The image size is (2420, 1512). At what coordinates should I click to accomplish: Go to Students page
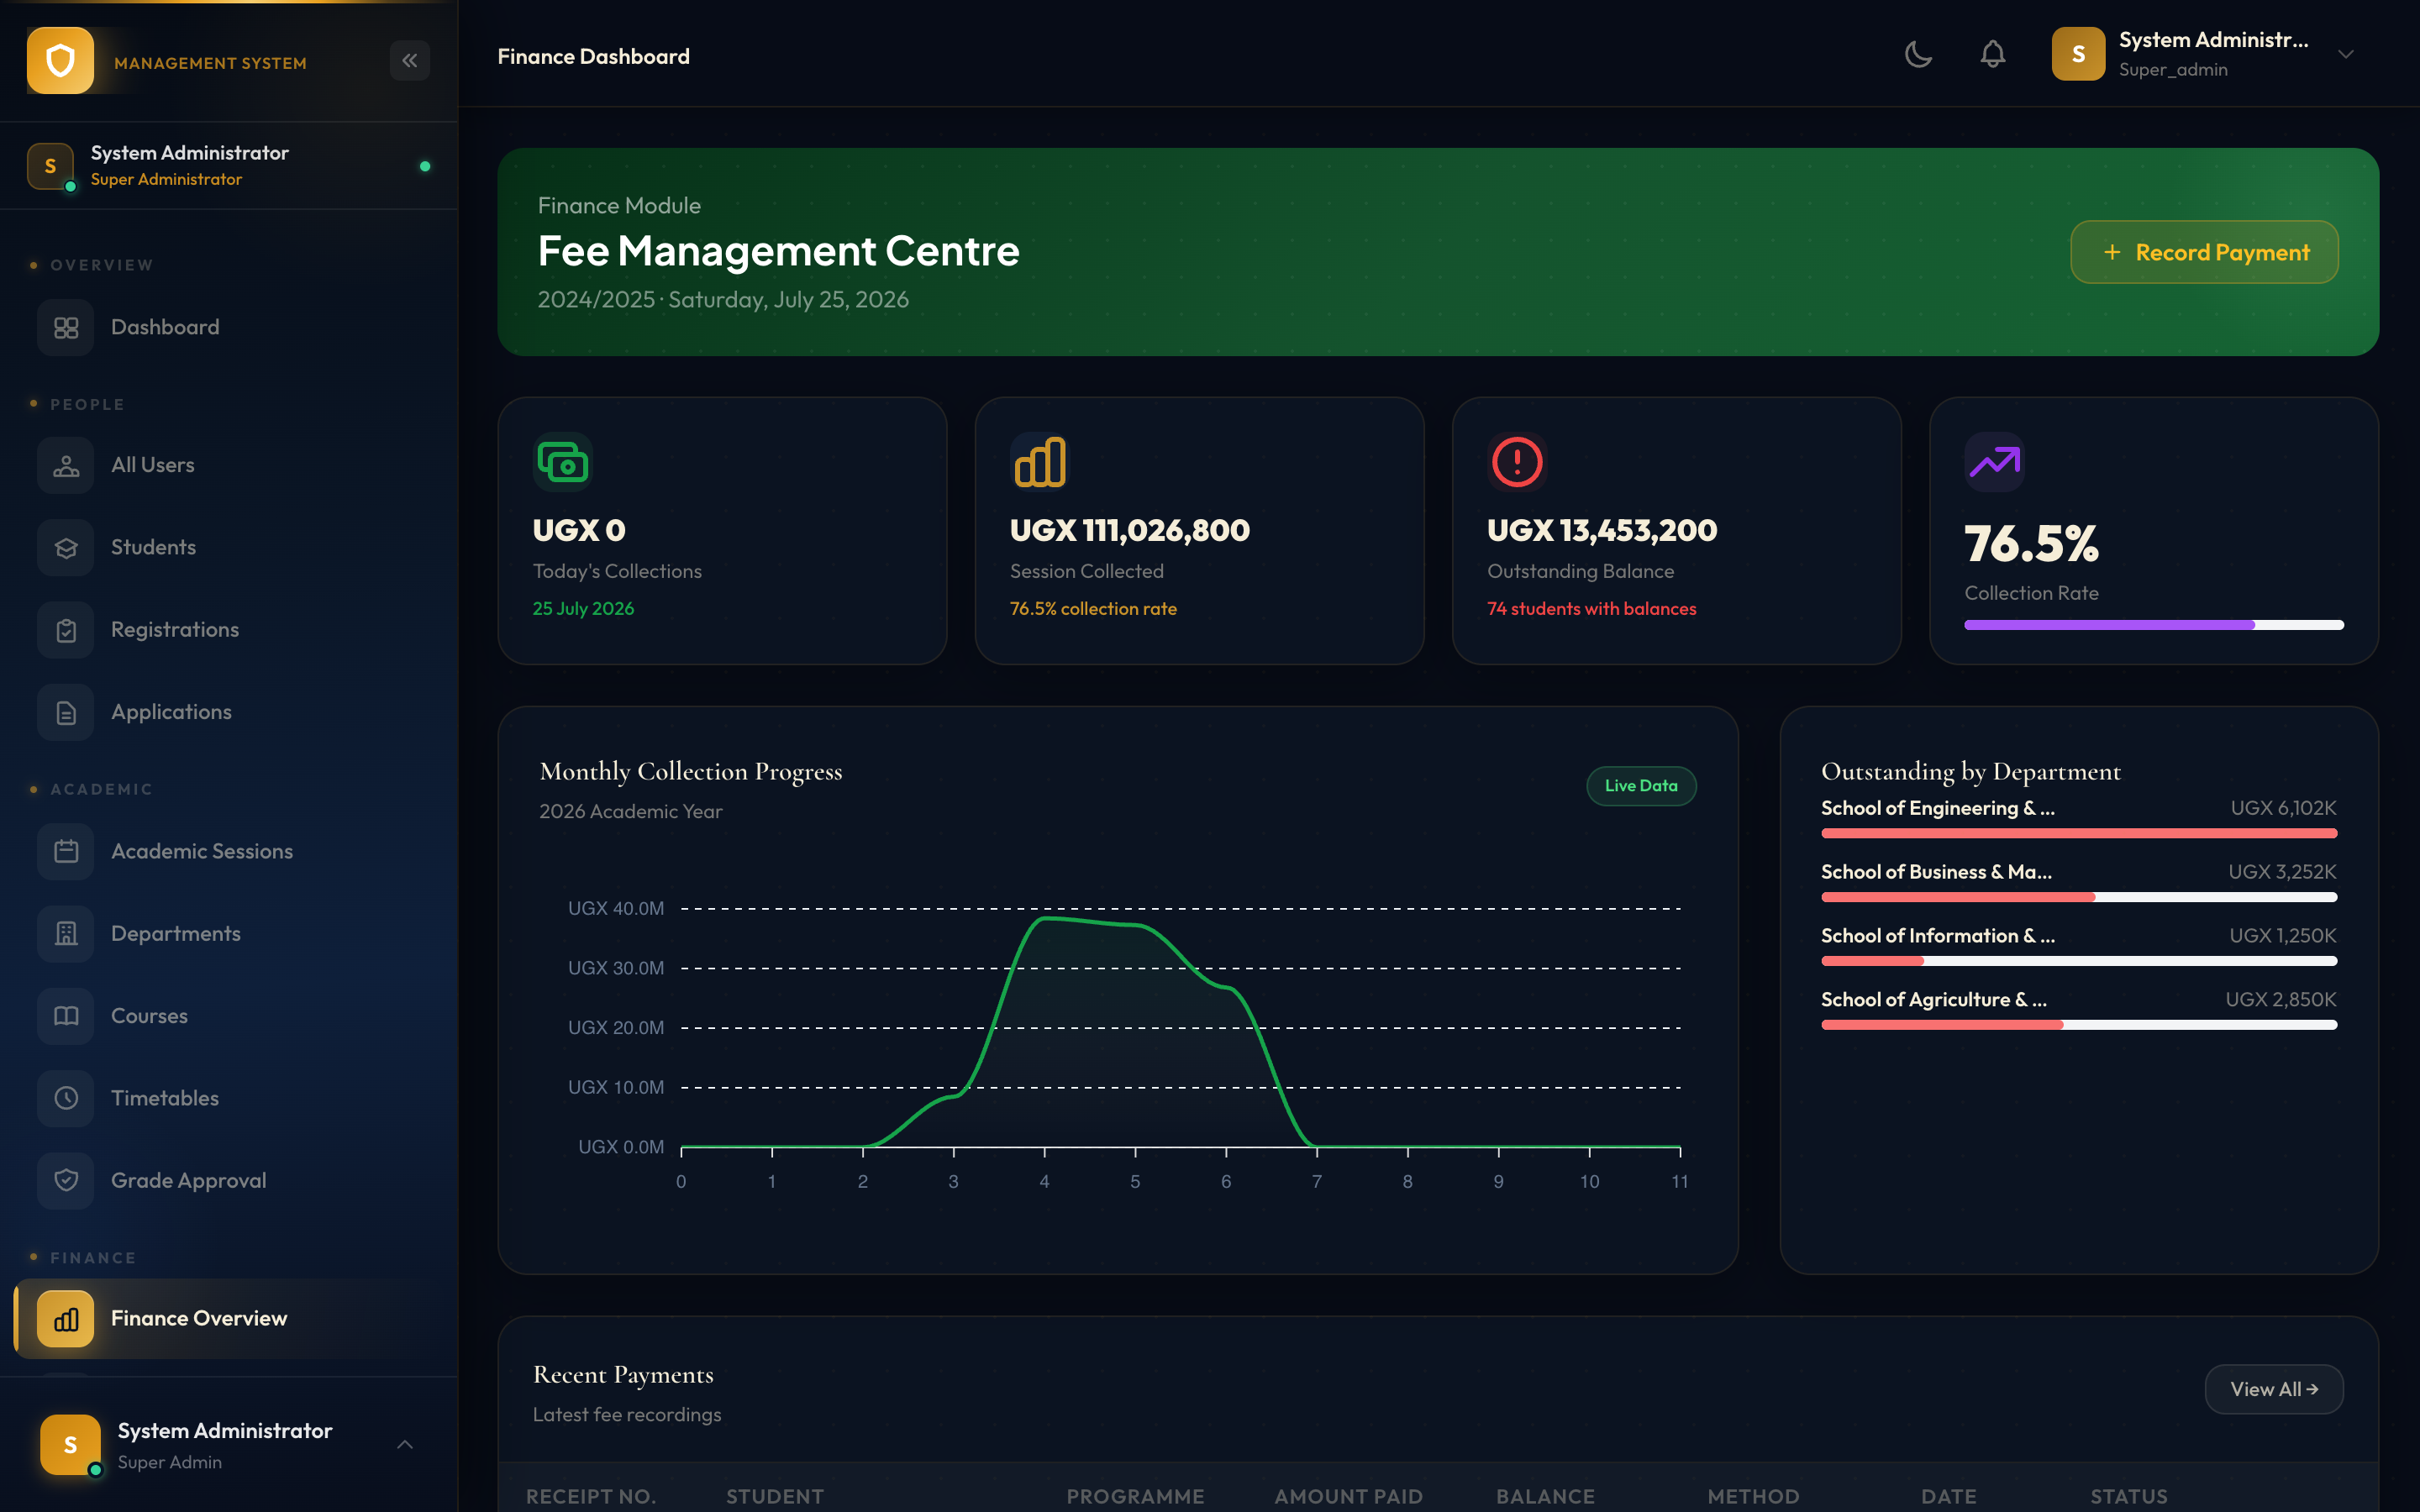[229, 548]
